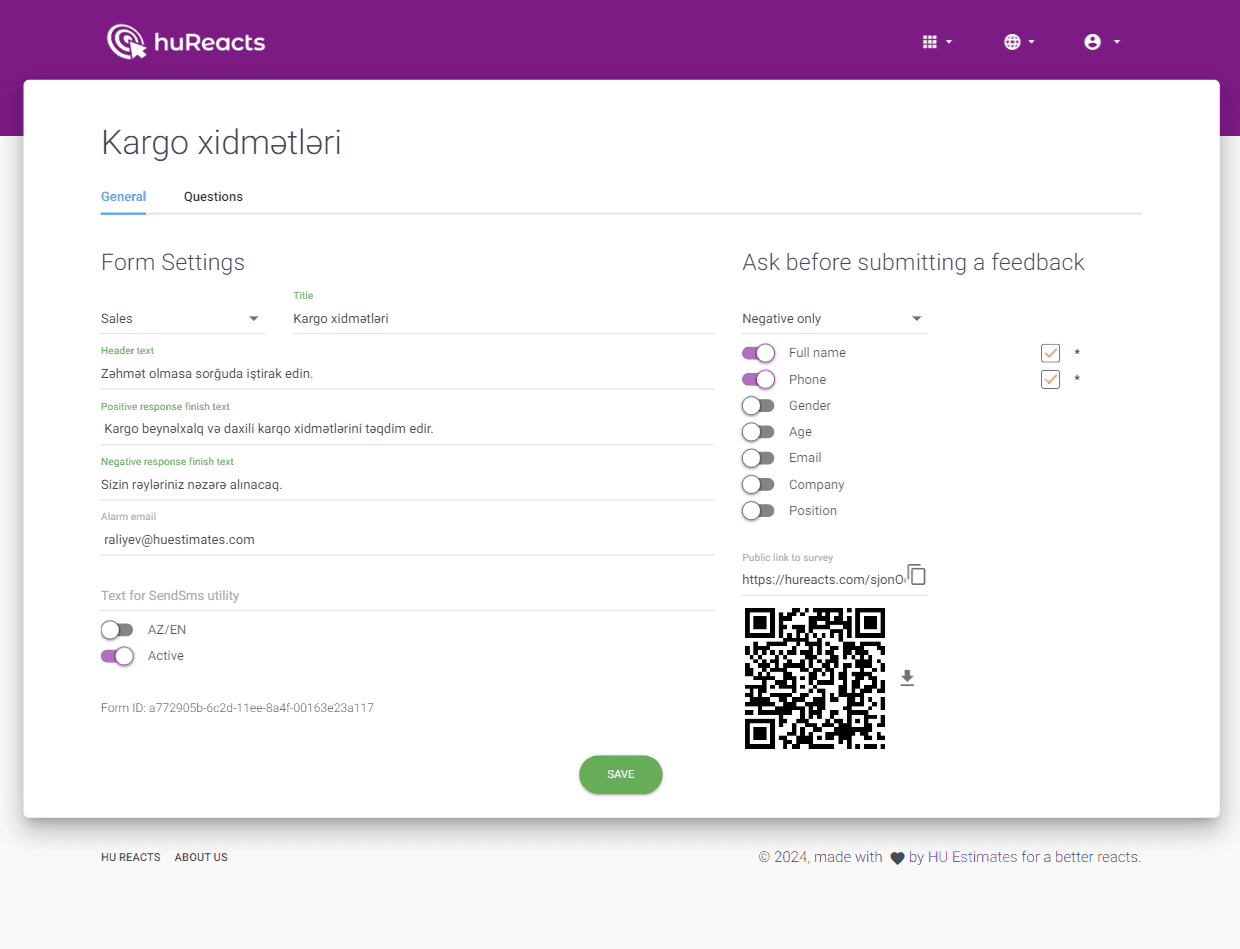Click the Kargo xidmətləri page heading
Screen dimensions: 1240x949
(x=221, y=143)
